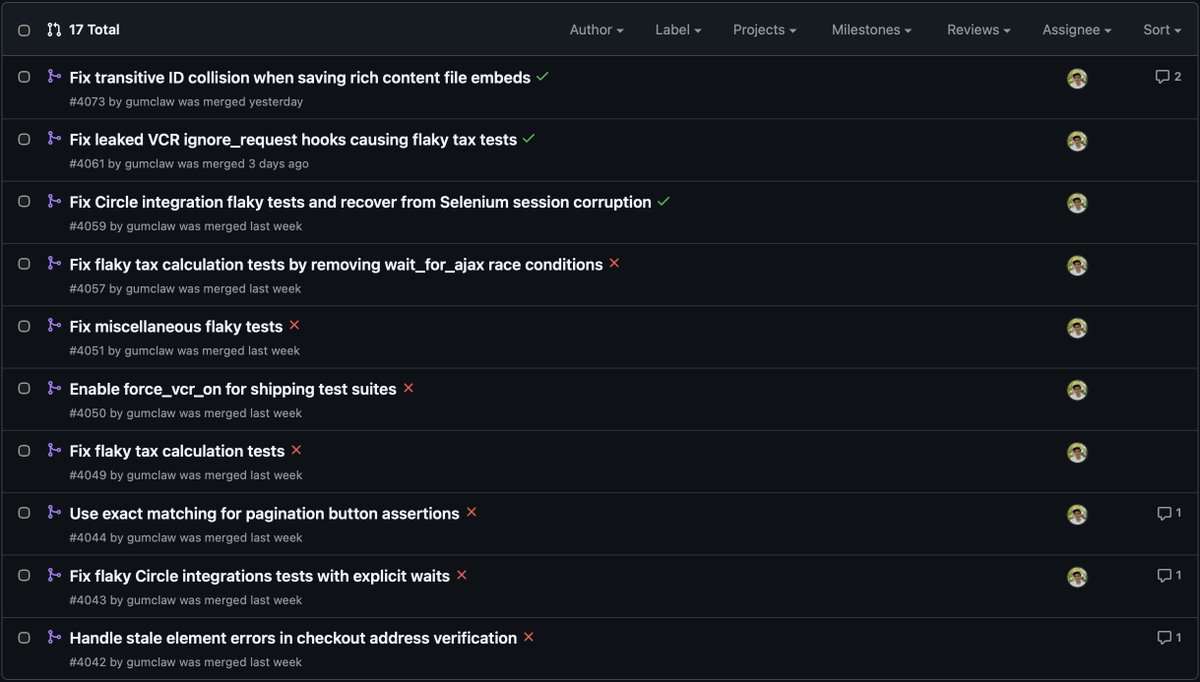Open the comment icon showing 2 on #4073

[1166, 76]
